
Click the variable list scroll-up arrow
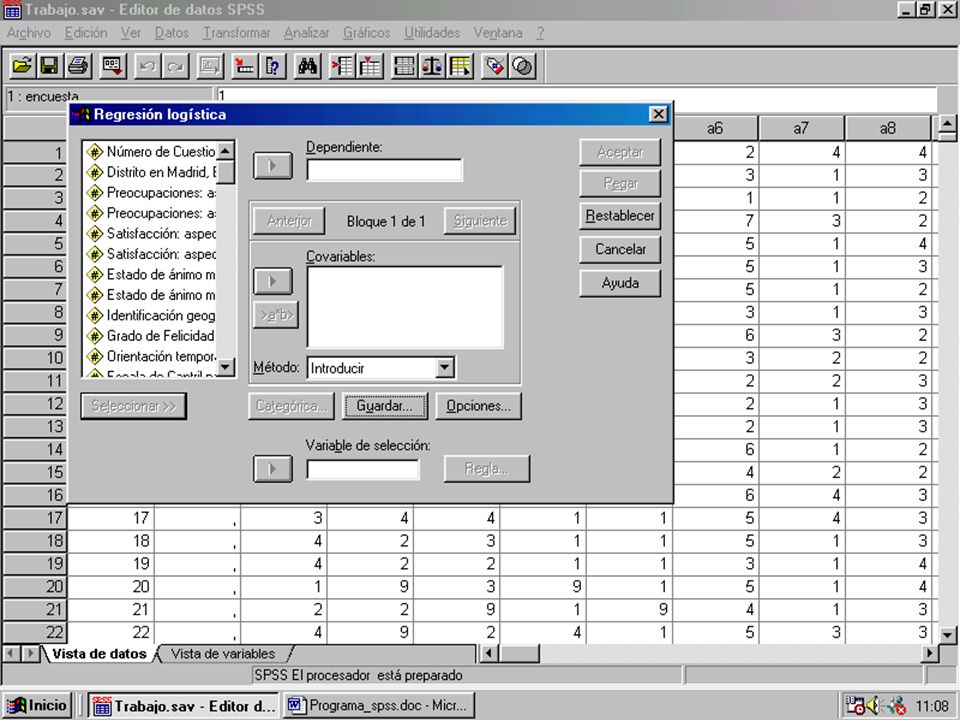click(225, 151)
